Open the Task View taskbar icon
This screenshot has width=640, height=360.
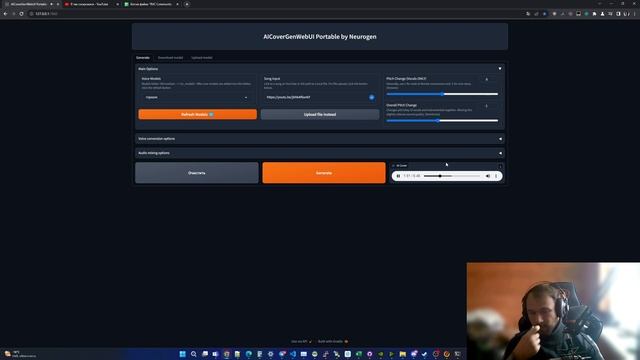pos(204,354)
